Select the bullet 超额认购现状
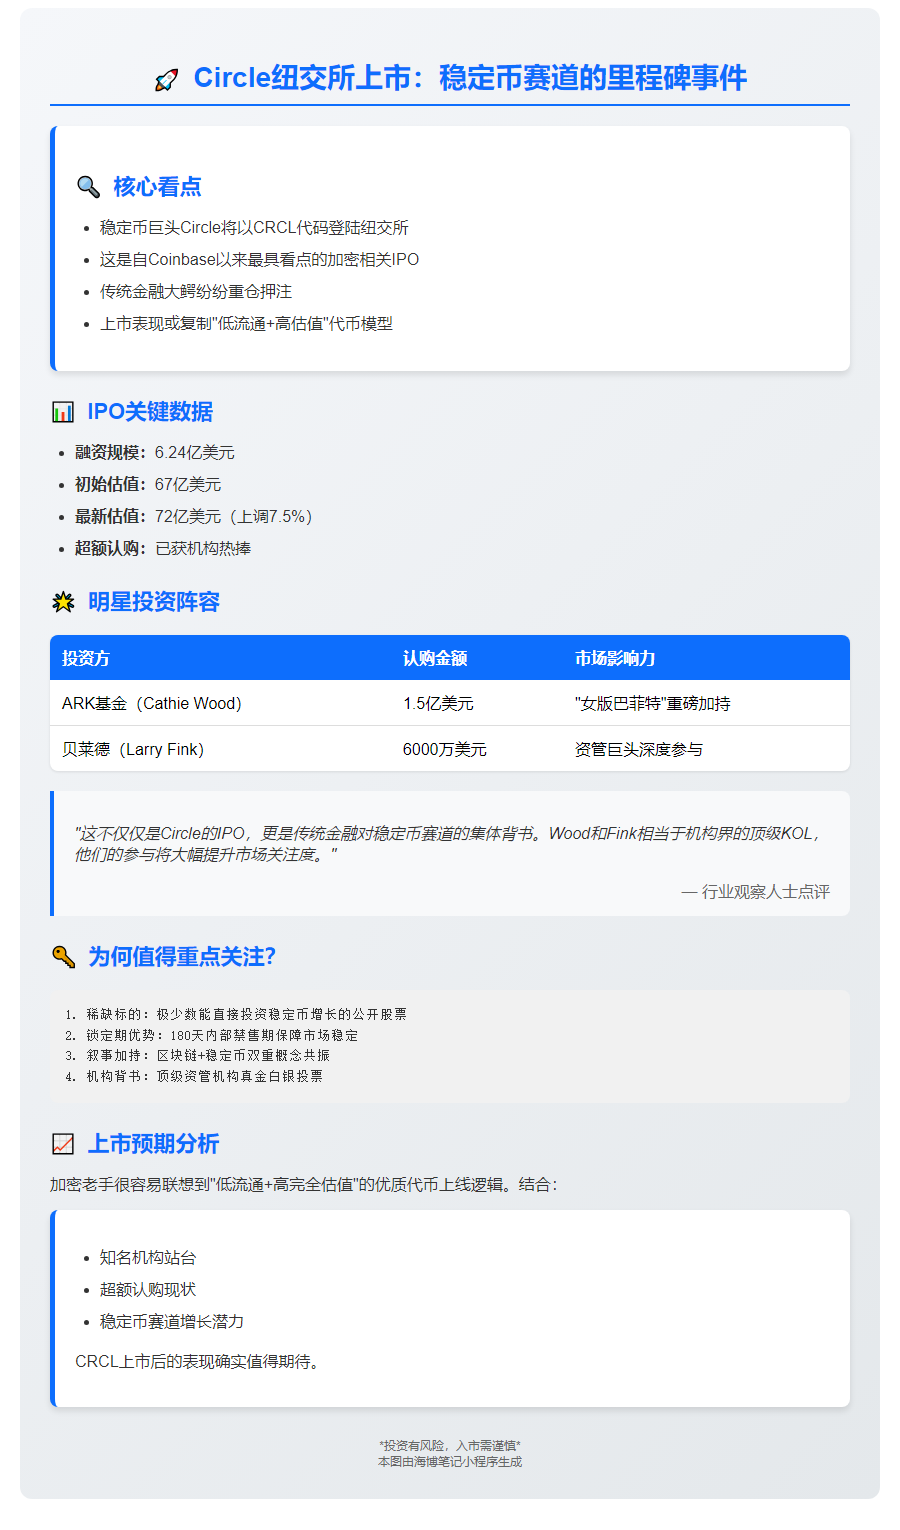 148,1290
